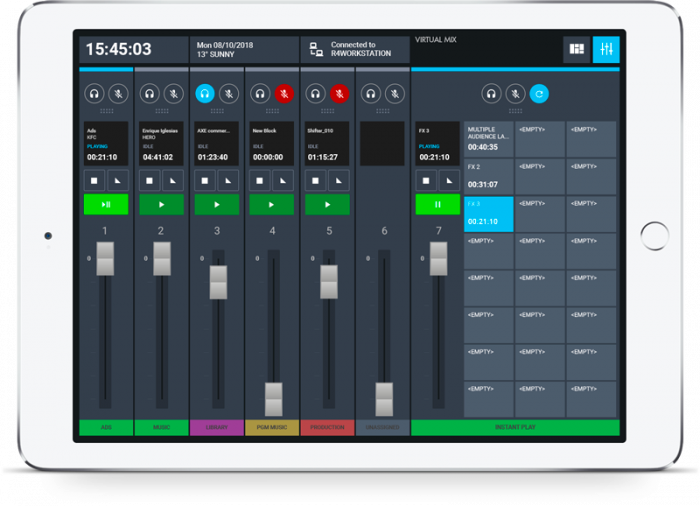
Task: Enable headphone monitoring on channel 5
Action: pos(316,94)
